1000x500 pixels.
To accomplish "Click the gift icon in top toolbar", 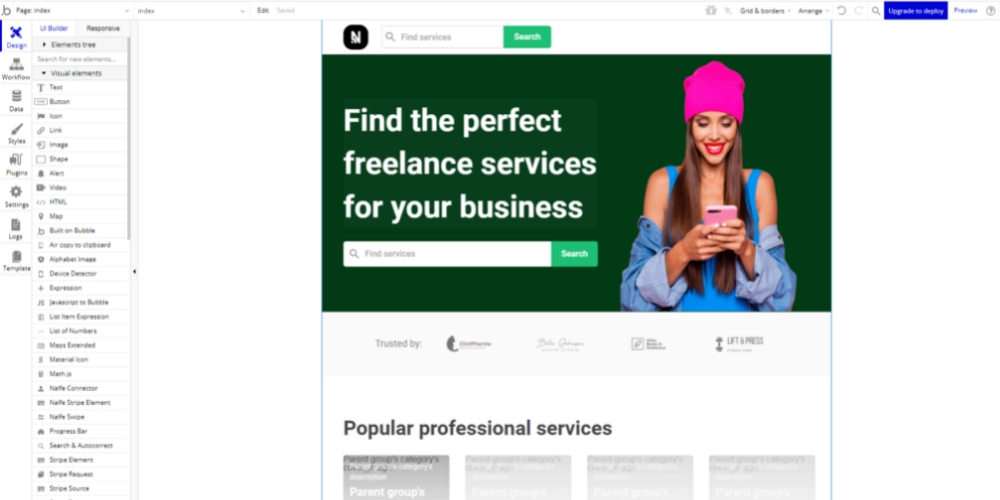I will pos(711,11).
